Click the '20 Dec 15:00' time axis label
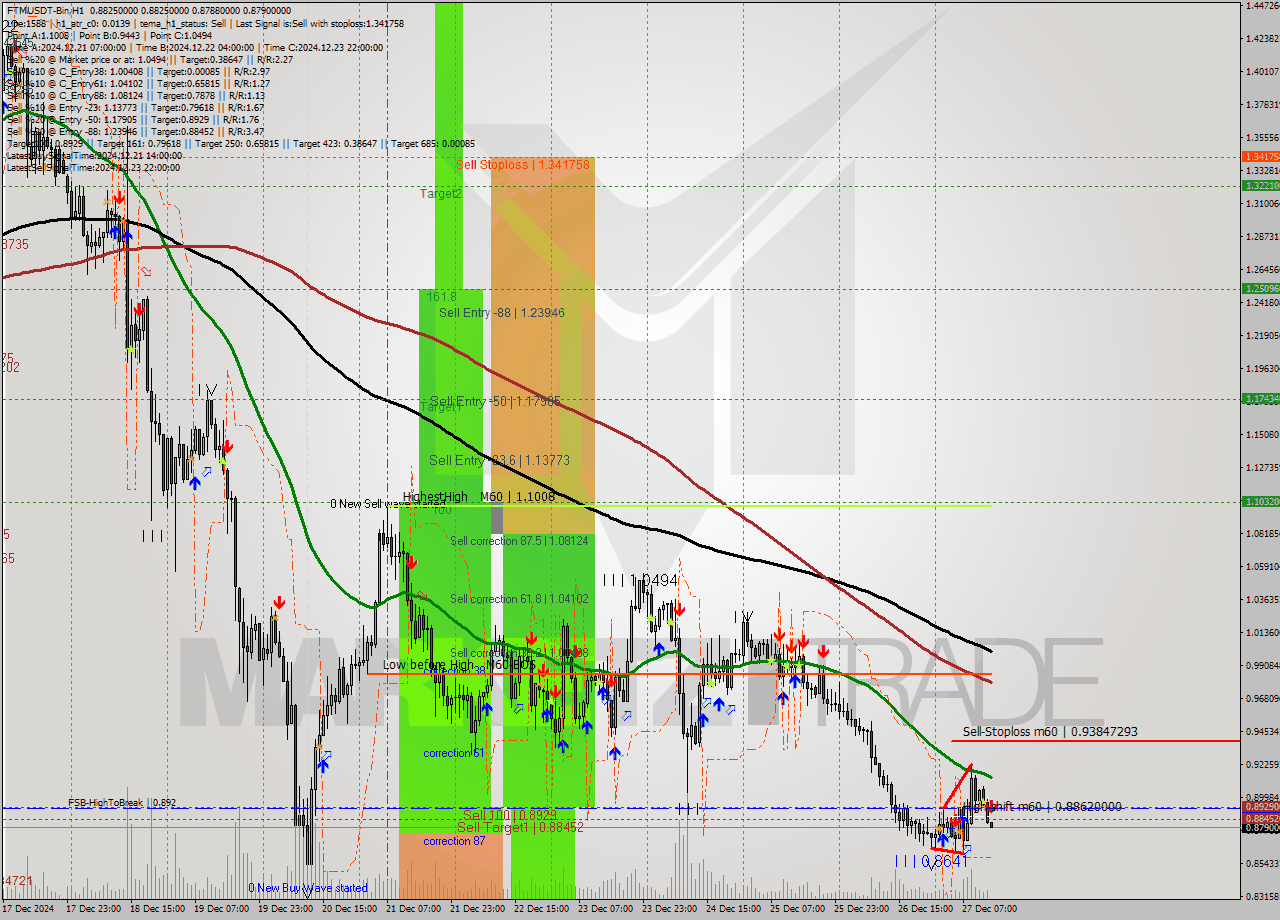This screenshot has height=920, width=1280. pyautogui.click(x=351, y=909)
